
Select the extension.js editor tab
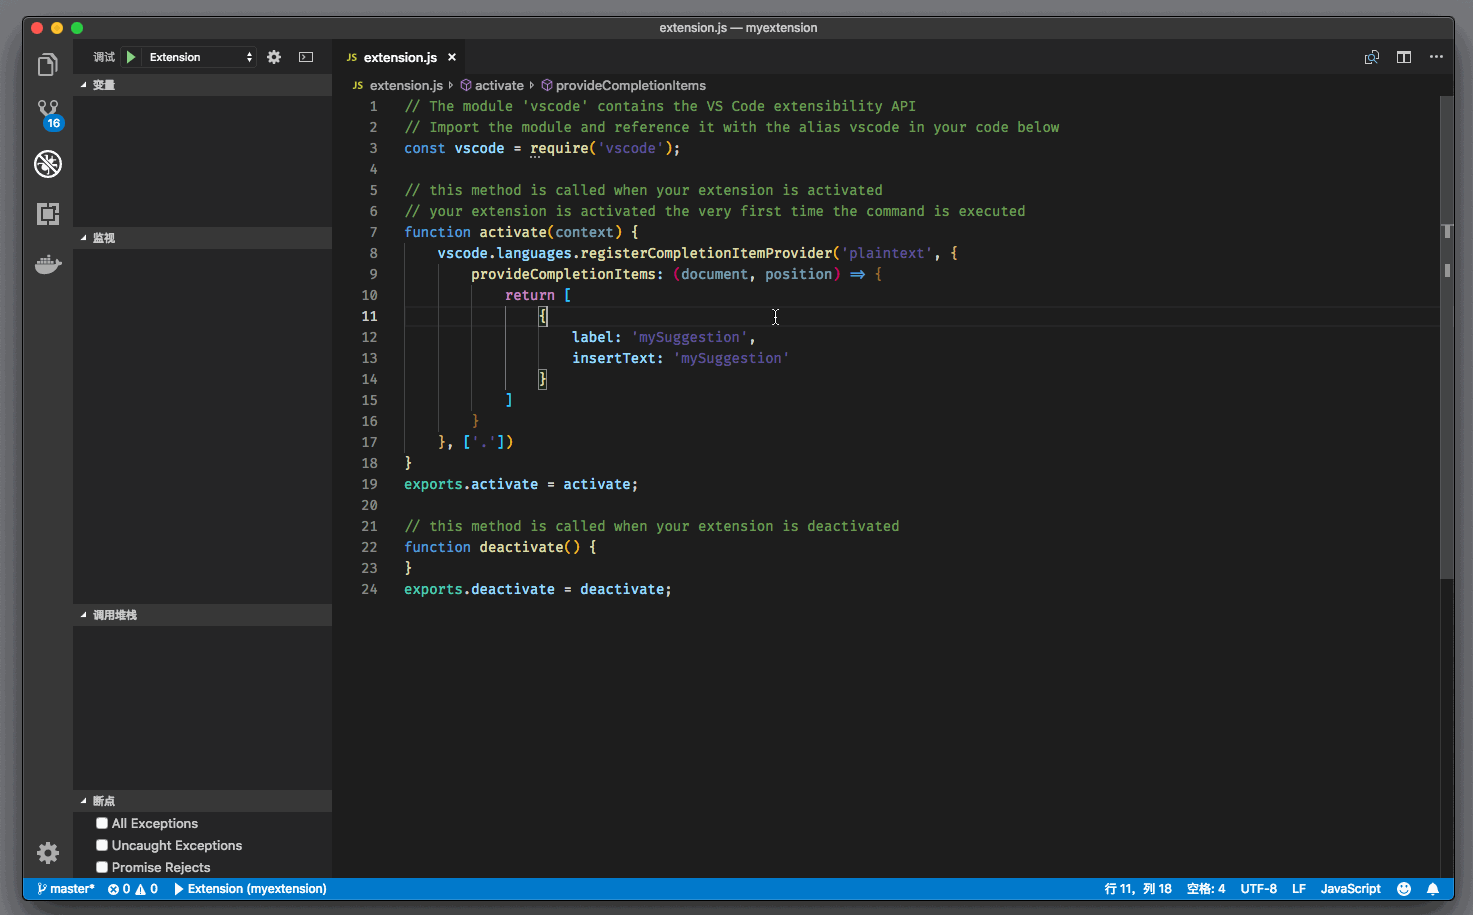click(x=399, y=57)
